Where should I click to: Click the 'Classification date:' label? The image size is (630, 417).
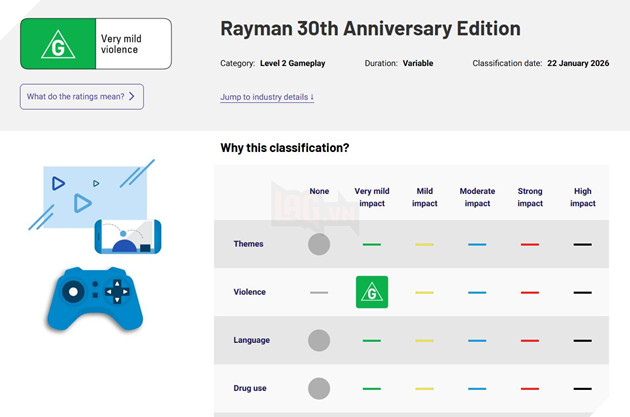(507, 63)
